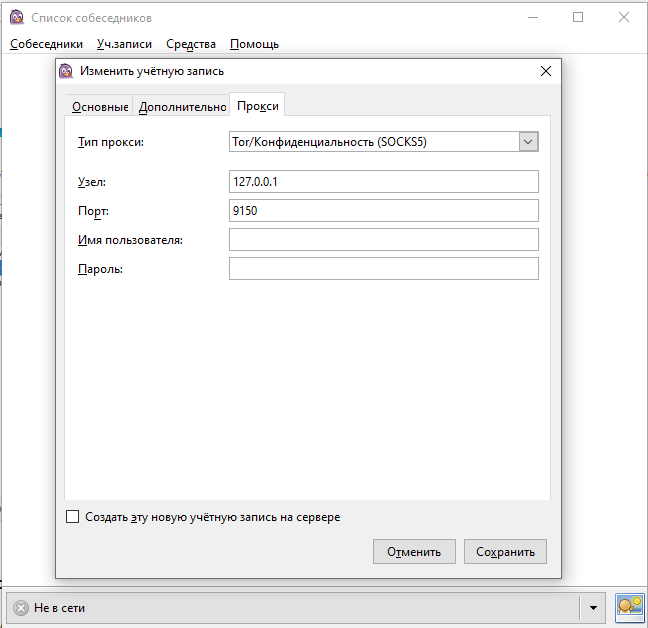Image resolution: width=648 pixels, height=628 pixels.
Task: Click the Узел field containing 127.0.0.1
Action: [383, 181]
